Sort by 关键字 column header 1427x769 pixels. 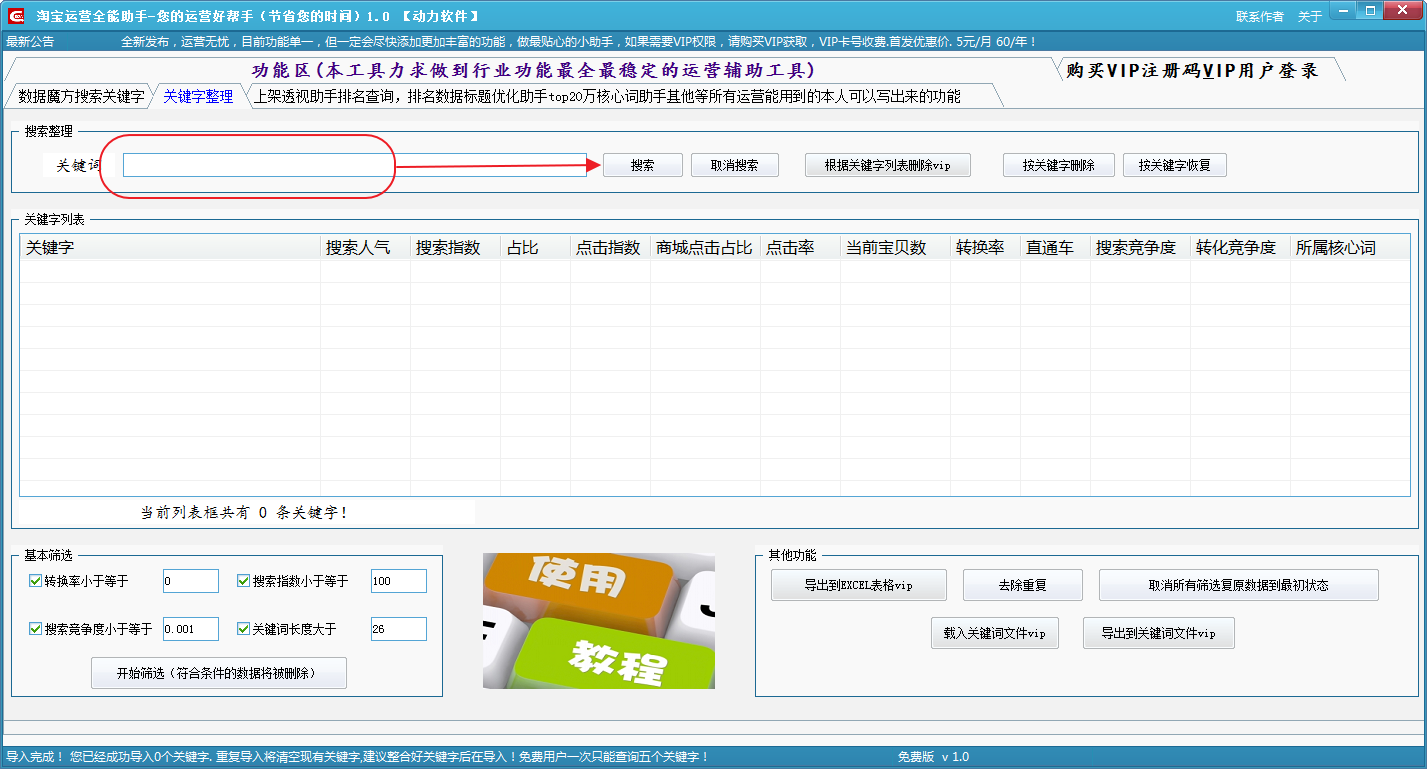(170, 248)
